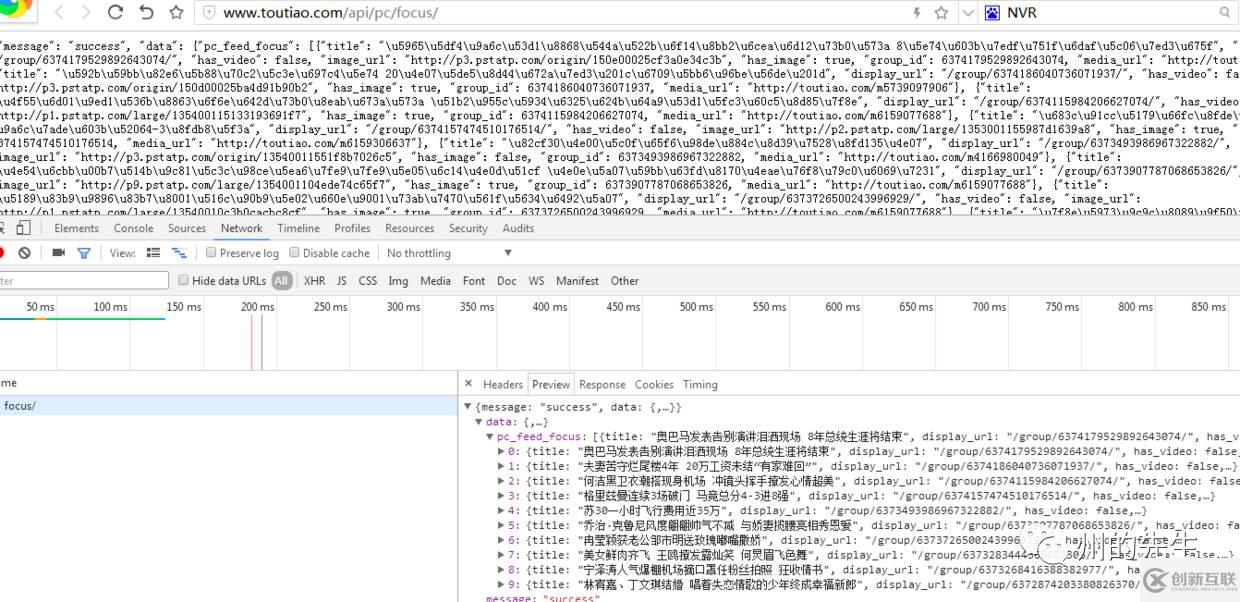Expand array item 5 in the preview
The height and width of the screenshot is (602, 1240).
pos(501,525)
